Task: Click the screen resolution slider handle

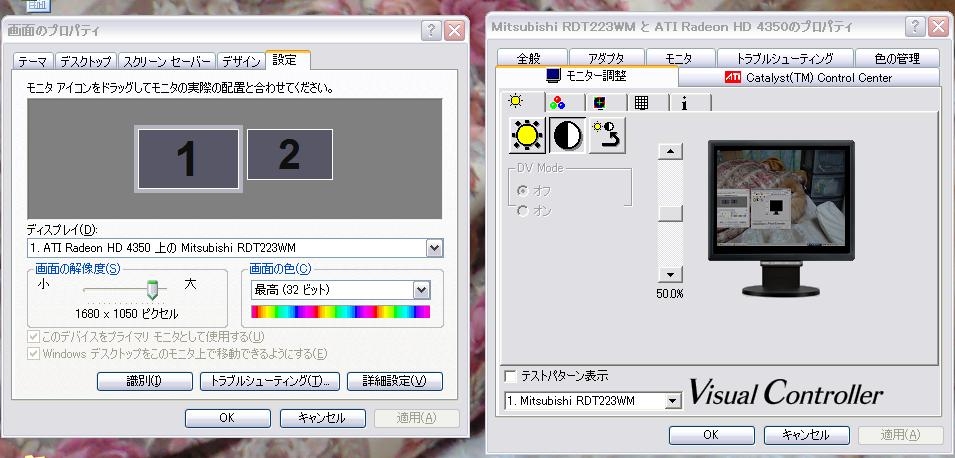Action: 152,290
